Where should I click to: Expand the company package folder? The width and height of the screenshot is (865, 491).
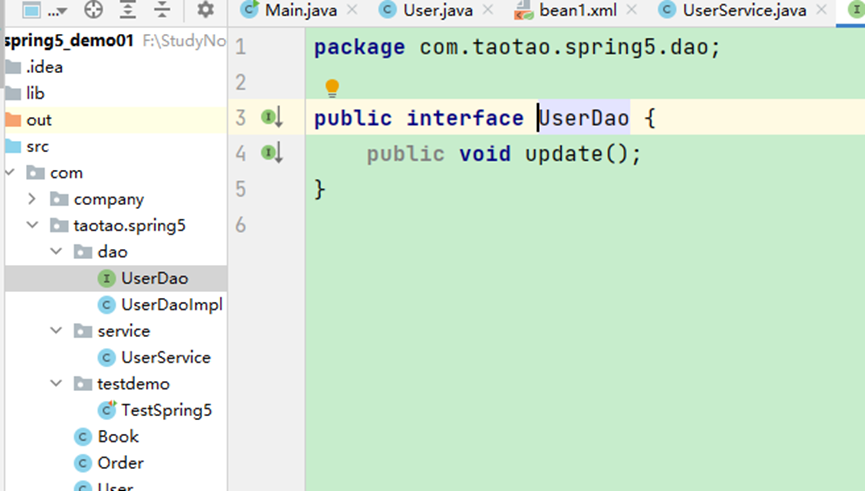32,199
